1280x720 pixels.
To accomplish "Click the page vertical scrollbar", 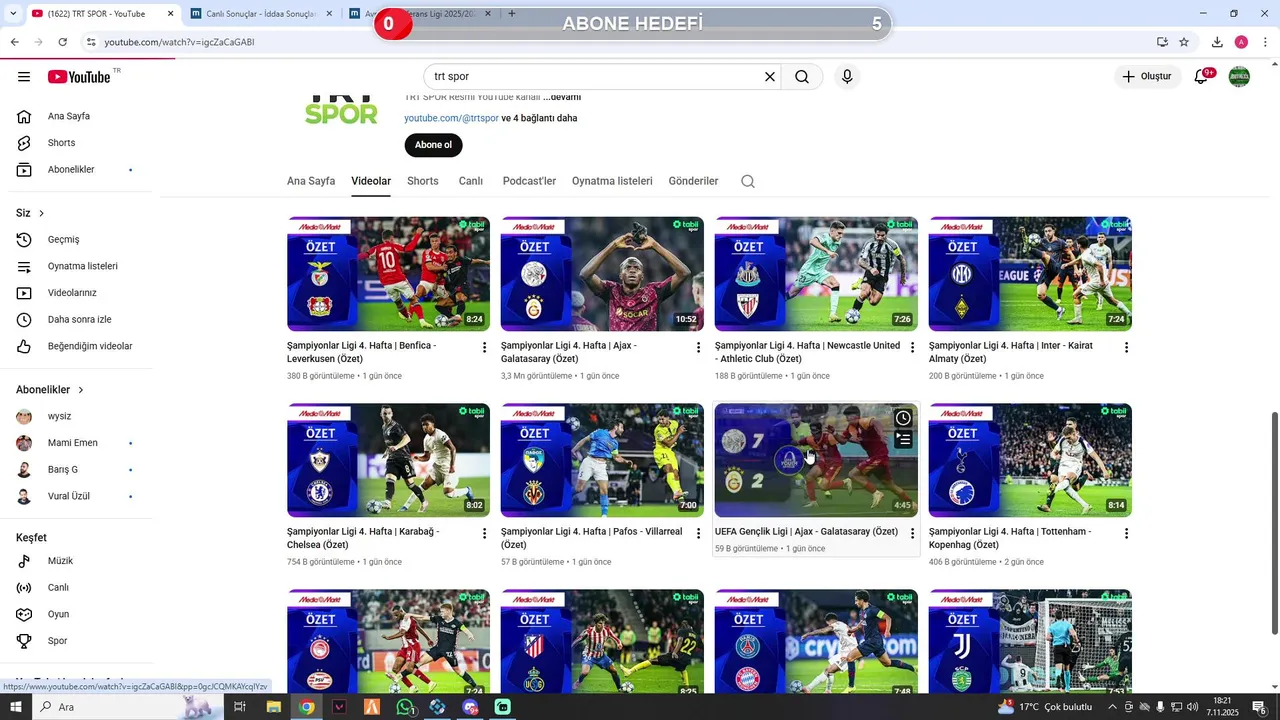I will click(1274, 522).
